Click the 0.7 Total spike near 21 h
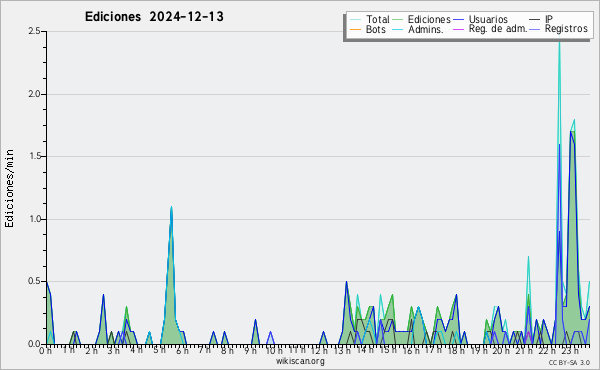This screenshot has width=600, height=370. (x=528, y=257)
